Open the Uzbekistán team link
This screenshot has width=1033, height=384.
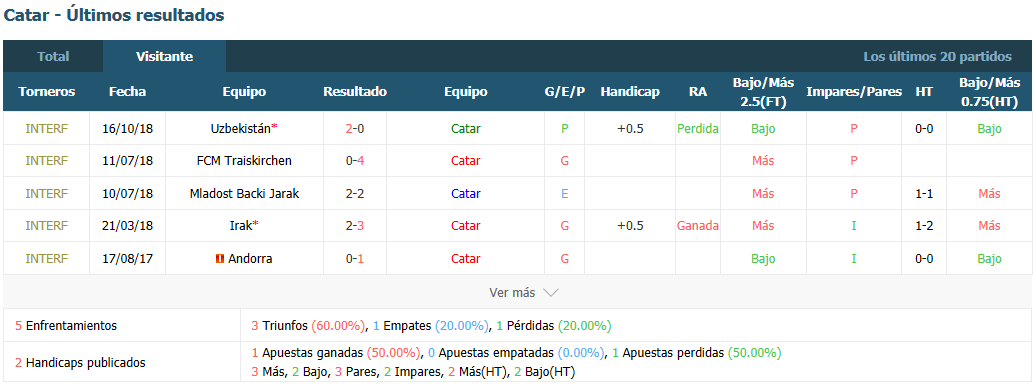(x=240, y=129)
